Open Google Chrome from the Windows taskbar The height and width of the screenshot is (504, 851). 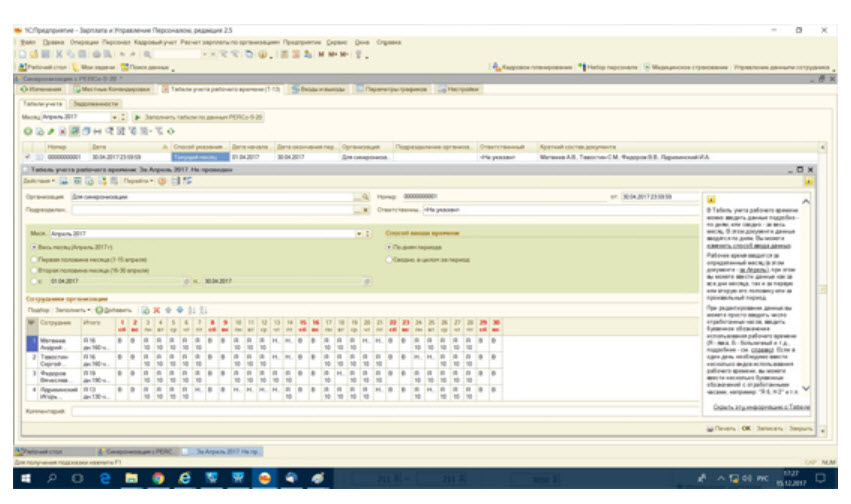158,478
